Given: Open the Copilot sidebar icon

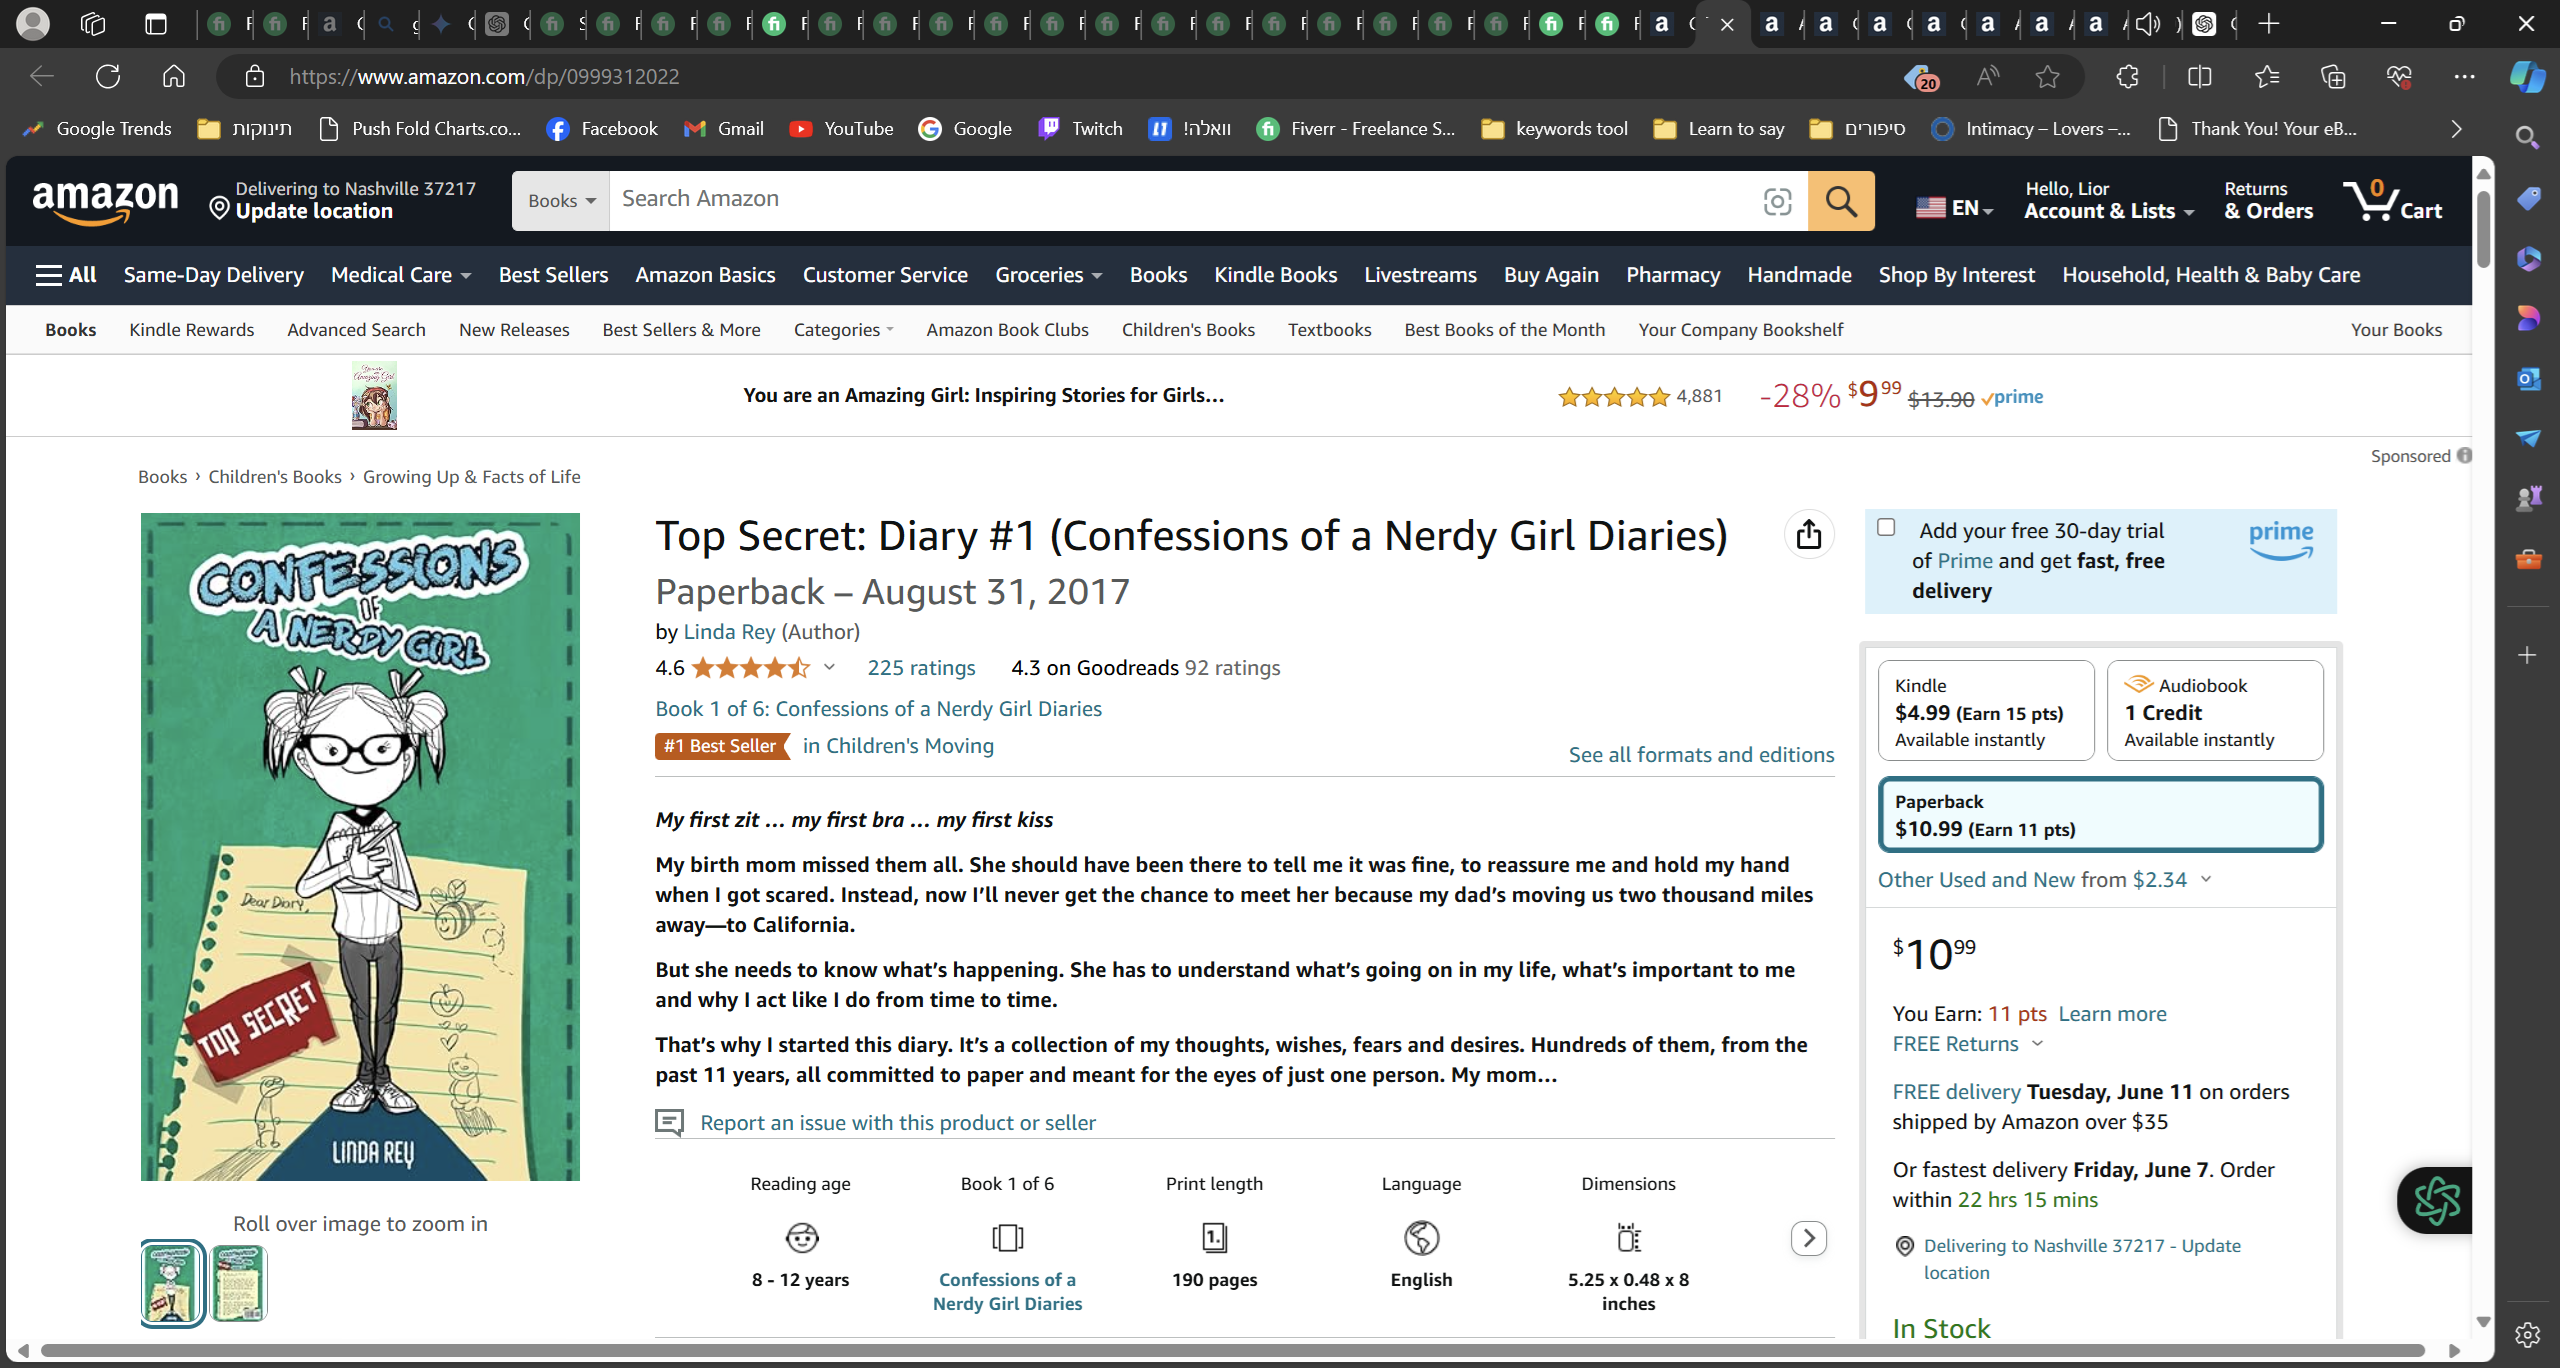Looking at the screenshot, I should (2527, 77).
